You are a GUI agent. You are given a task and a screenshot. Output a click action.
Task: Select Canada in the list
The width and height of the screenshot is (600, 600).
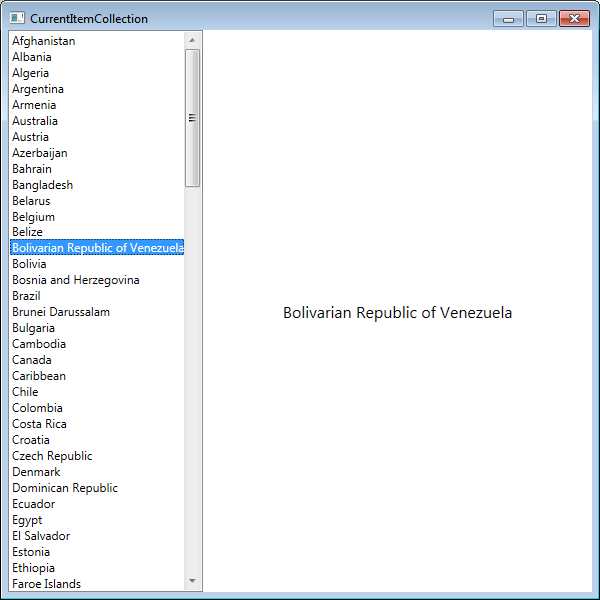click(97, 360)
